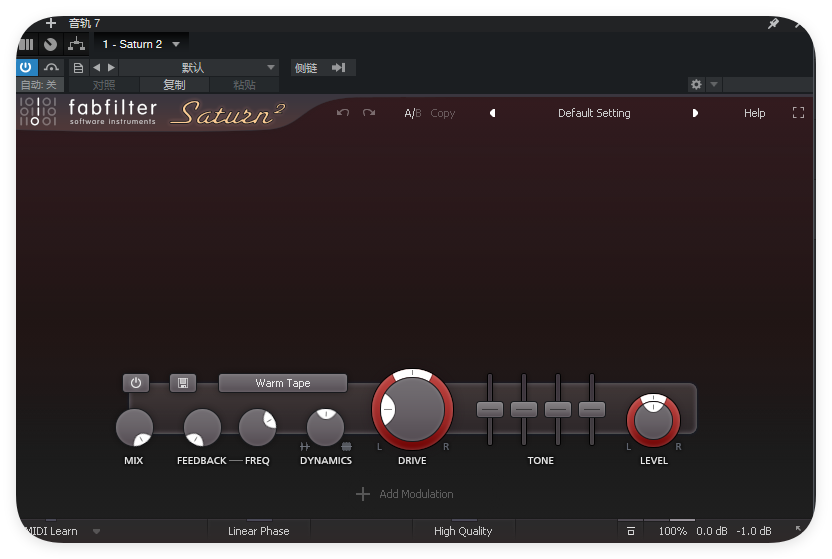Screen dimensions: 832x559
Task: Click the corner arrow in the bottom bar
Action: pos(798,529)
